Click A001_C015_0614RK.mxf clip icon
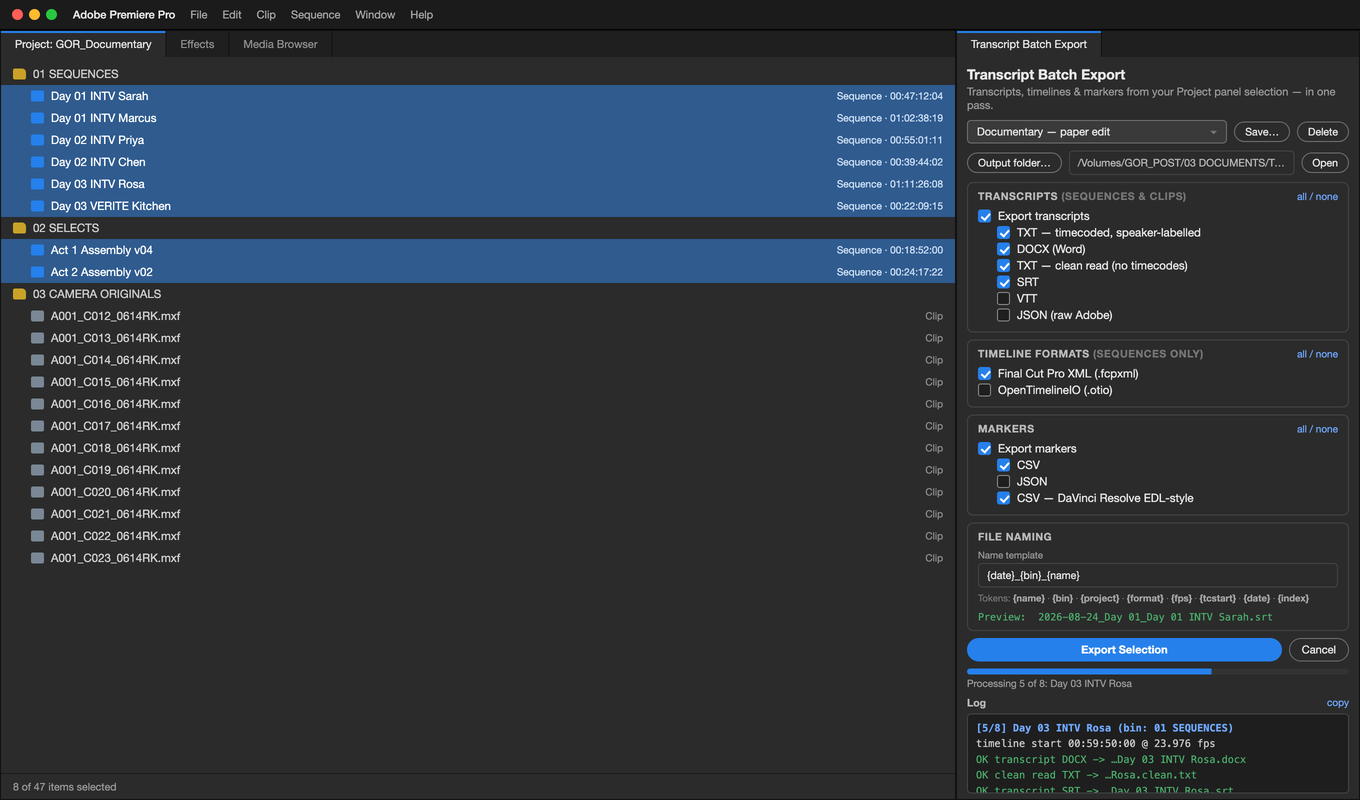1360x800 pixels. (x=37, y=382)
